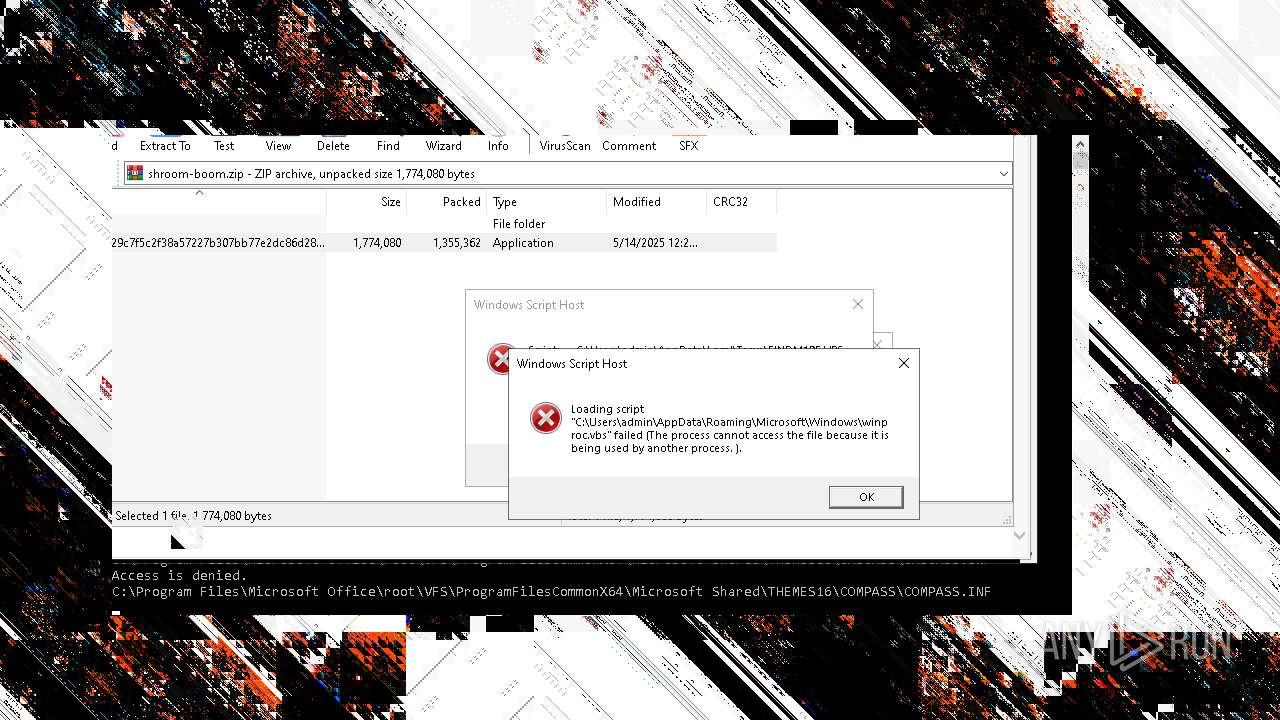Select the shroom-boom.zip path field
1280x720 pixels.
(x=567, y=174)
